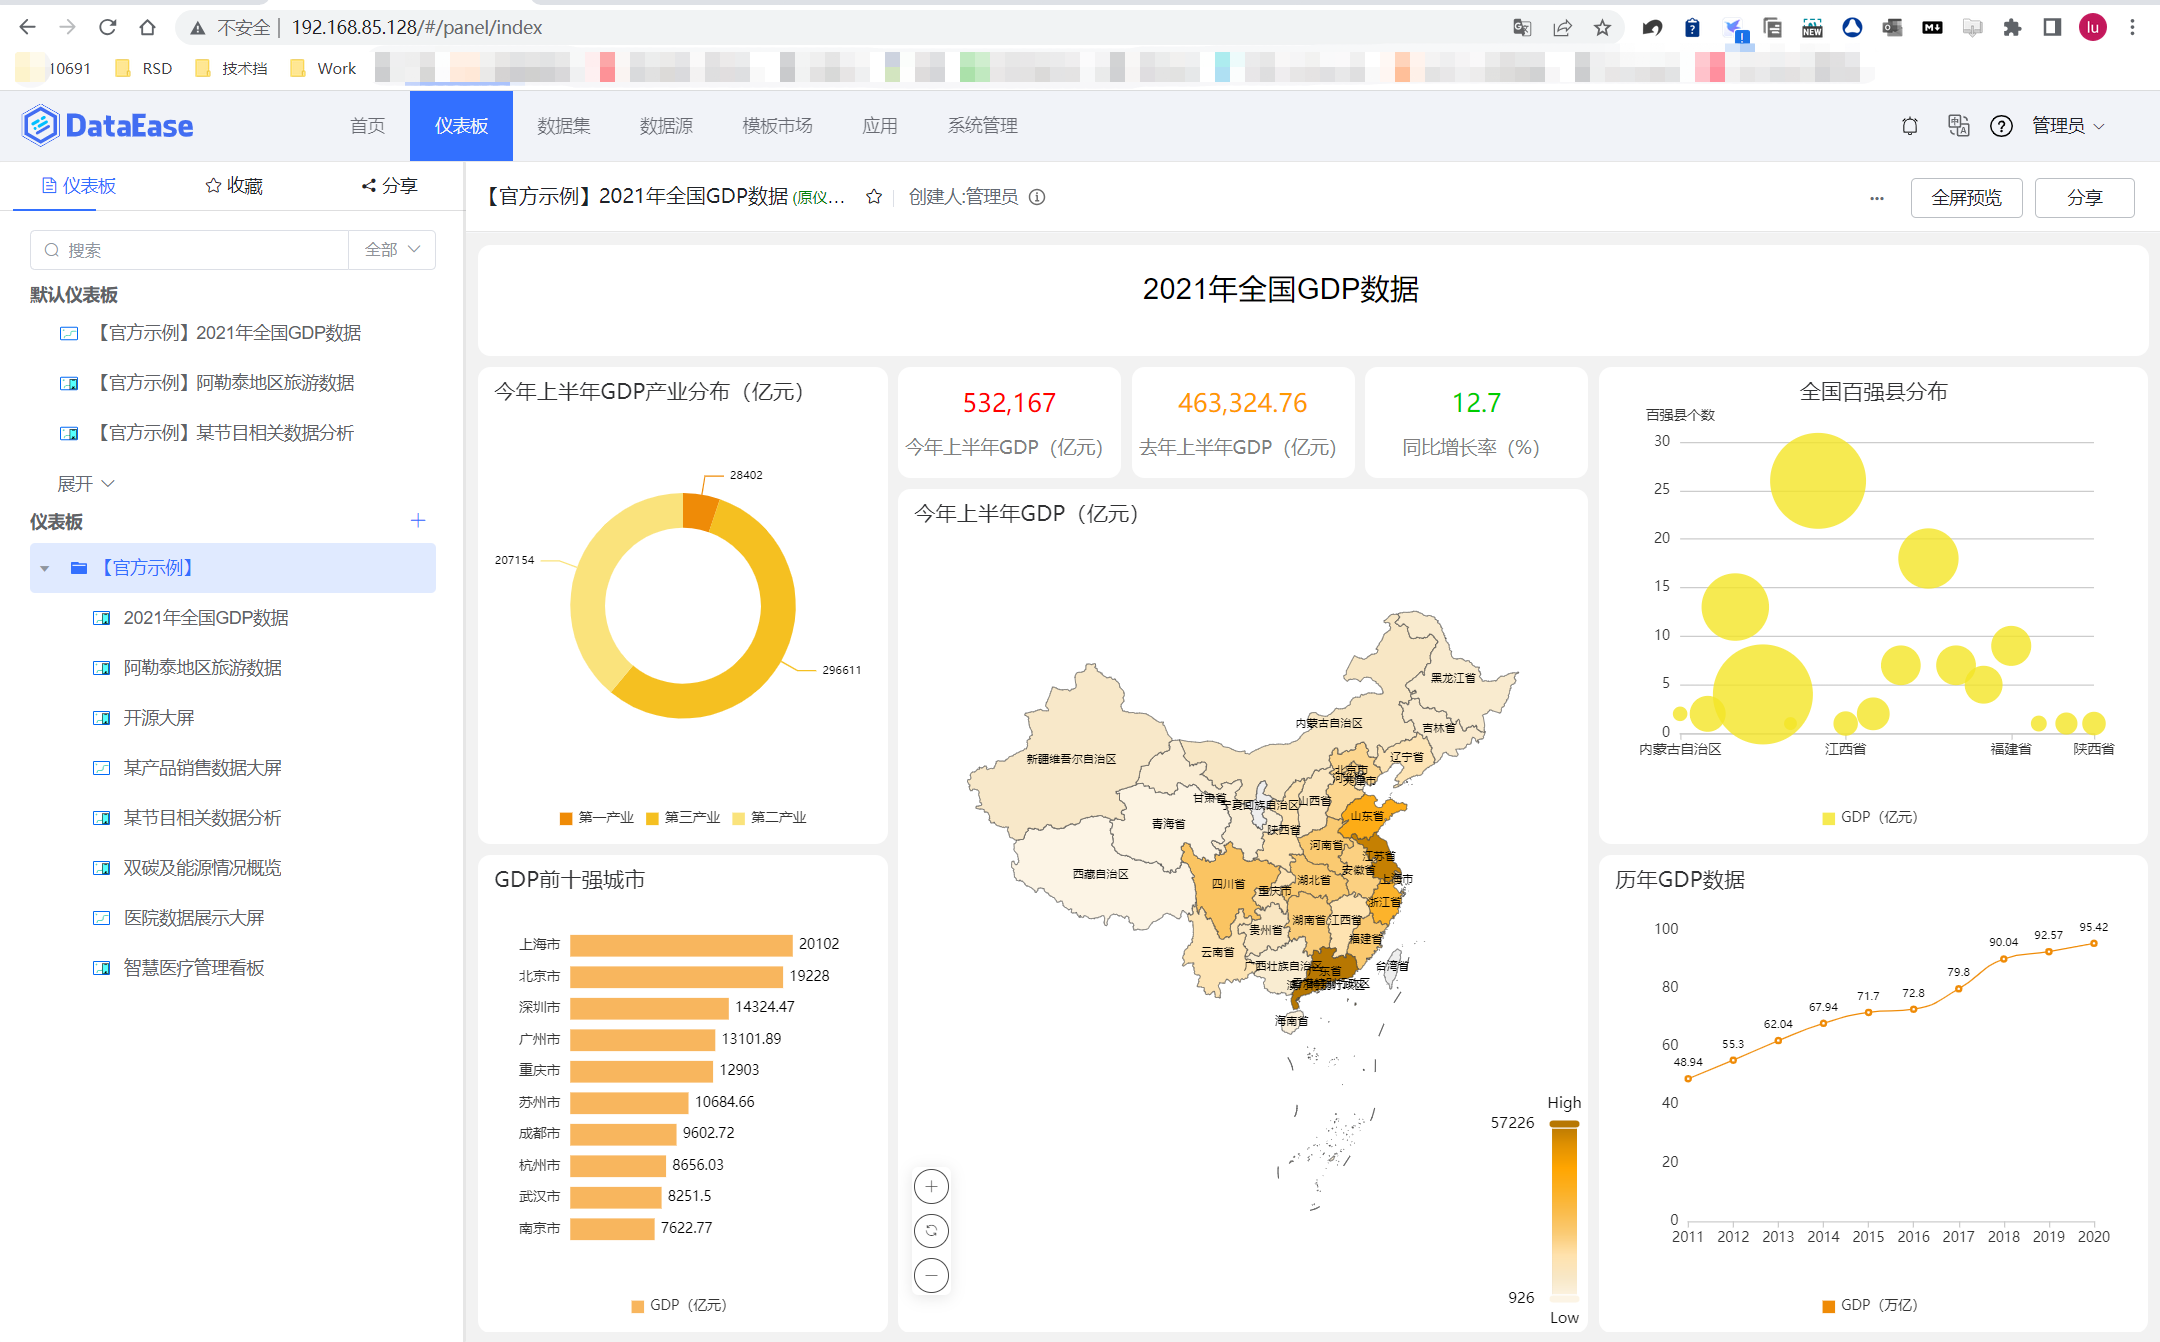Open the 数据集 menu

(564, 126)
